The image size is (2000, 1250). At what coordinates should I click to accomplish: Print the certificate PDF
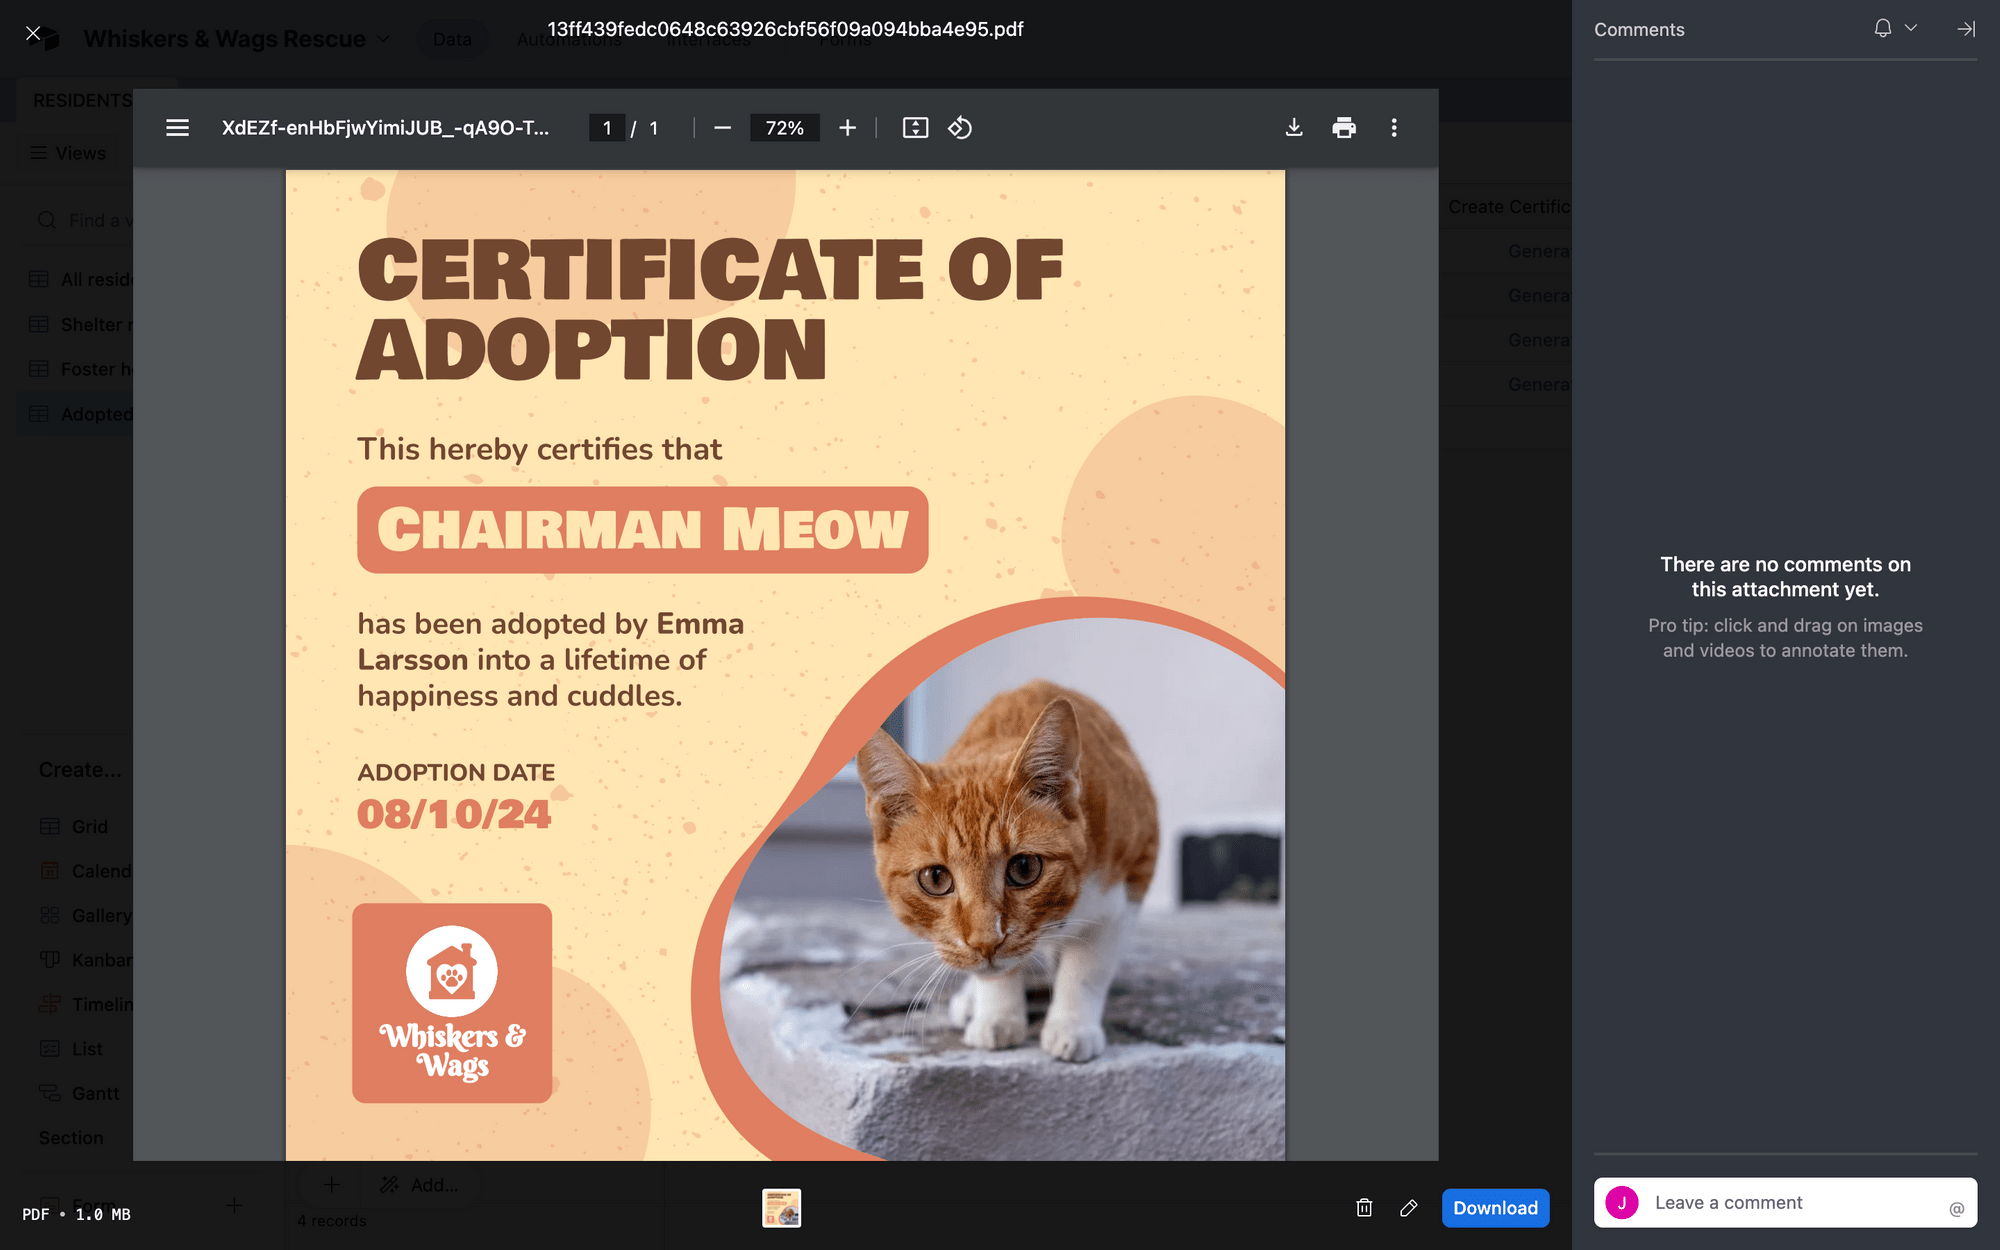point(1344,128)
